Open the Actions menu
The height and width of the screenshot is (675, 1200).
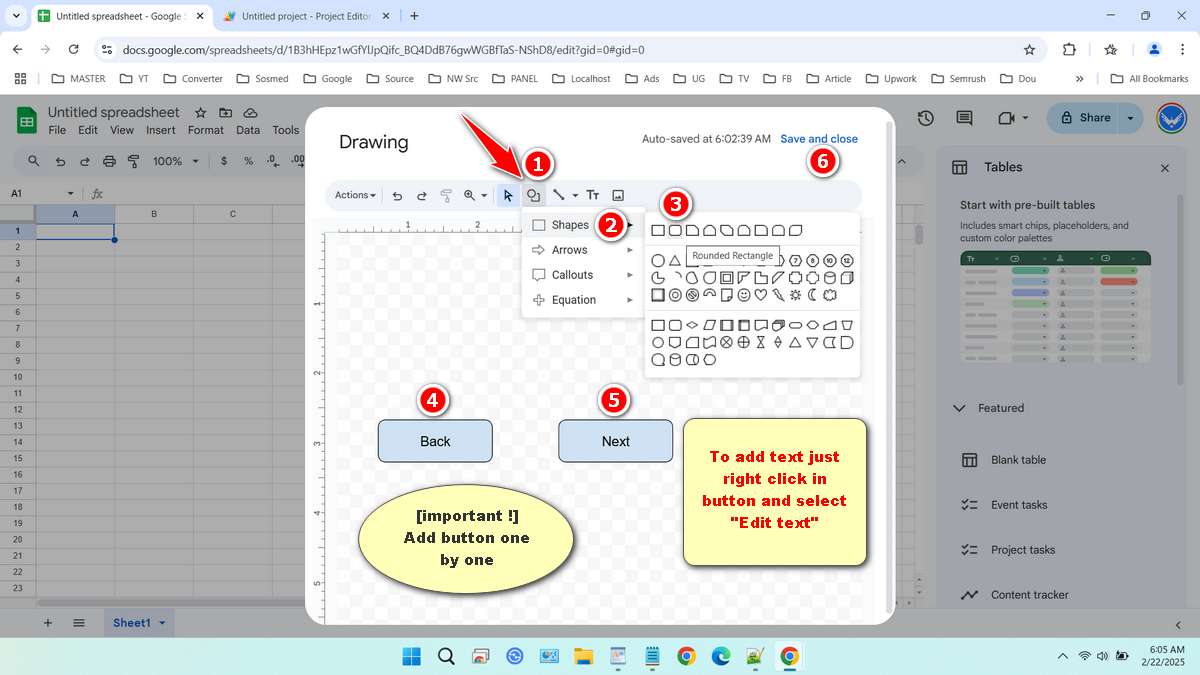354,195
